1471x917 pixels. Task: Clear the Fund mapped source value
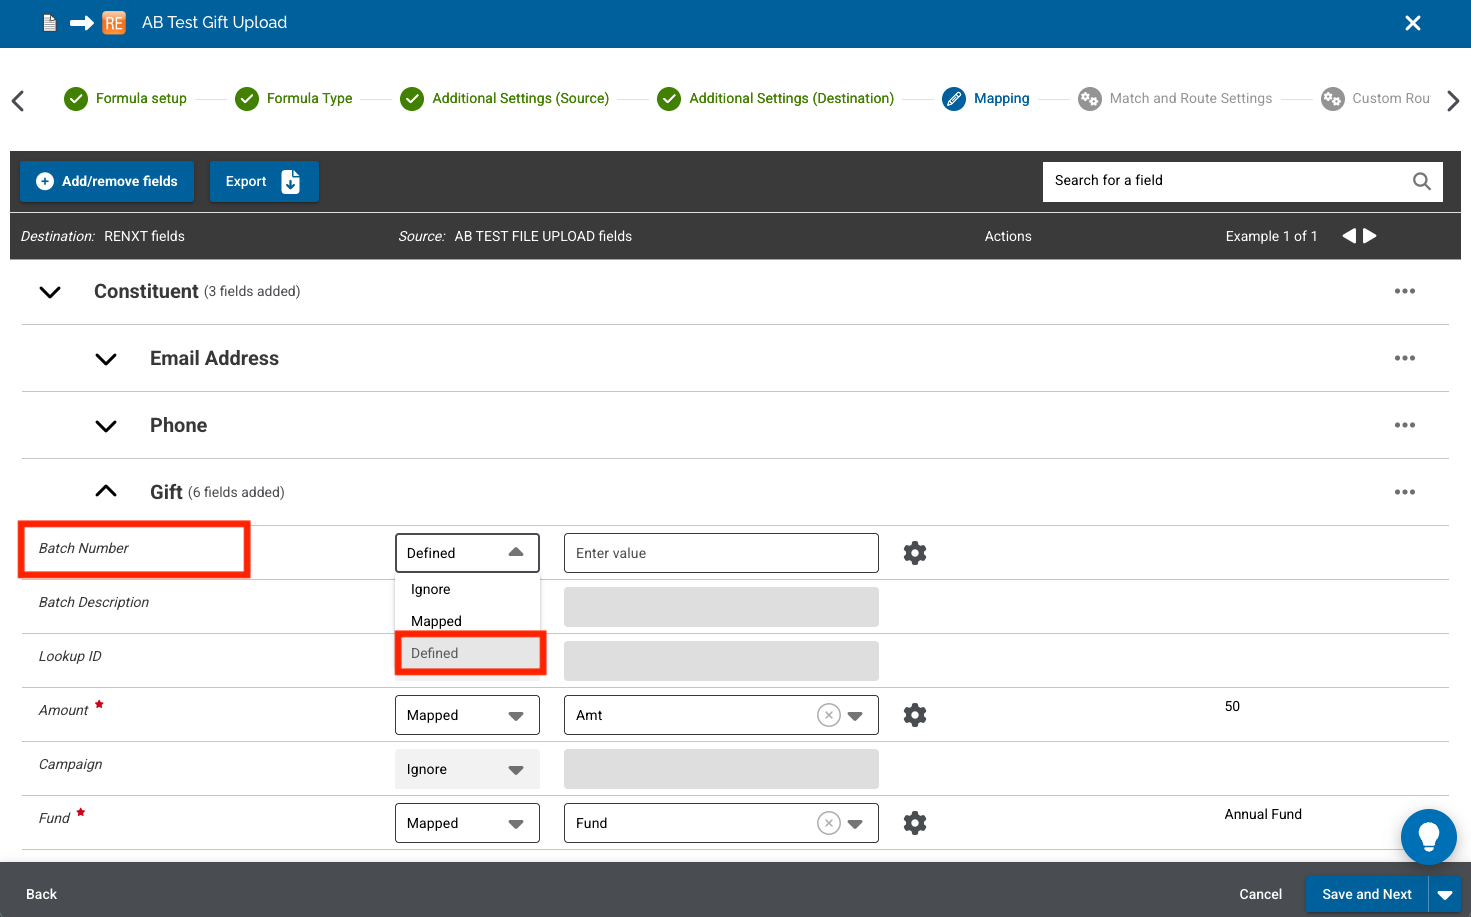(x=829, y=823)
